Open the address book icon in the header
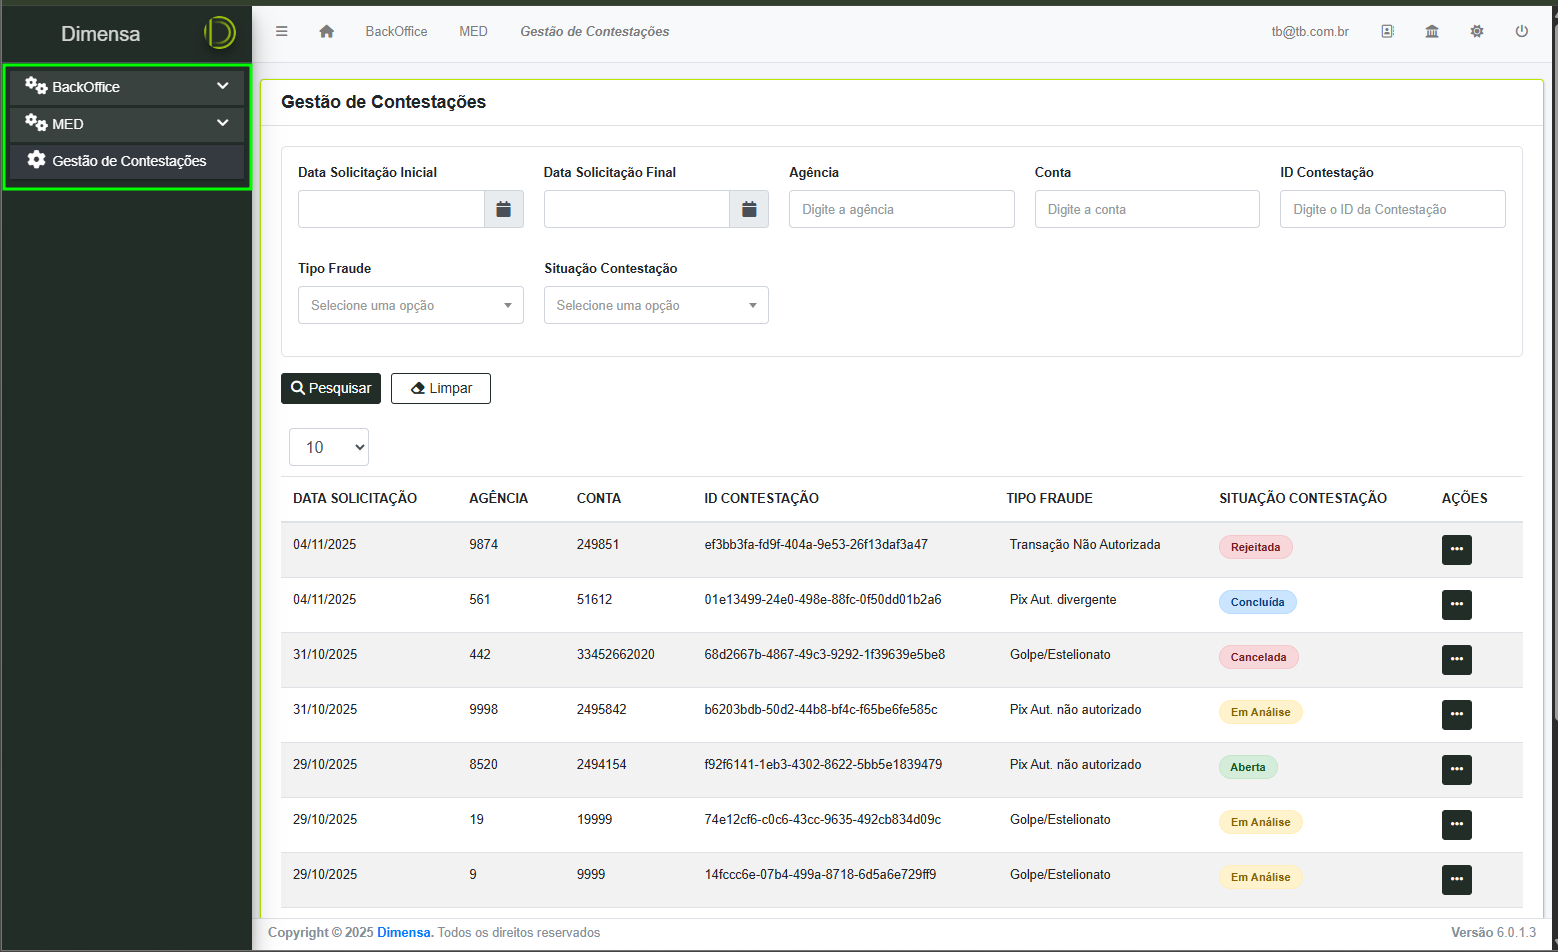The height and width of the screenshot is (952, 1558). [1387, 31]
